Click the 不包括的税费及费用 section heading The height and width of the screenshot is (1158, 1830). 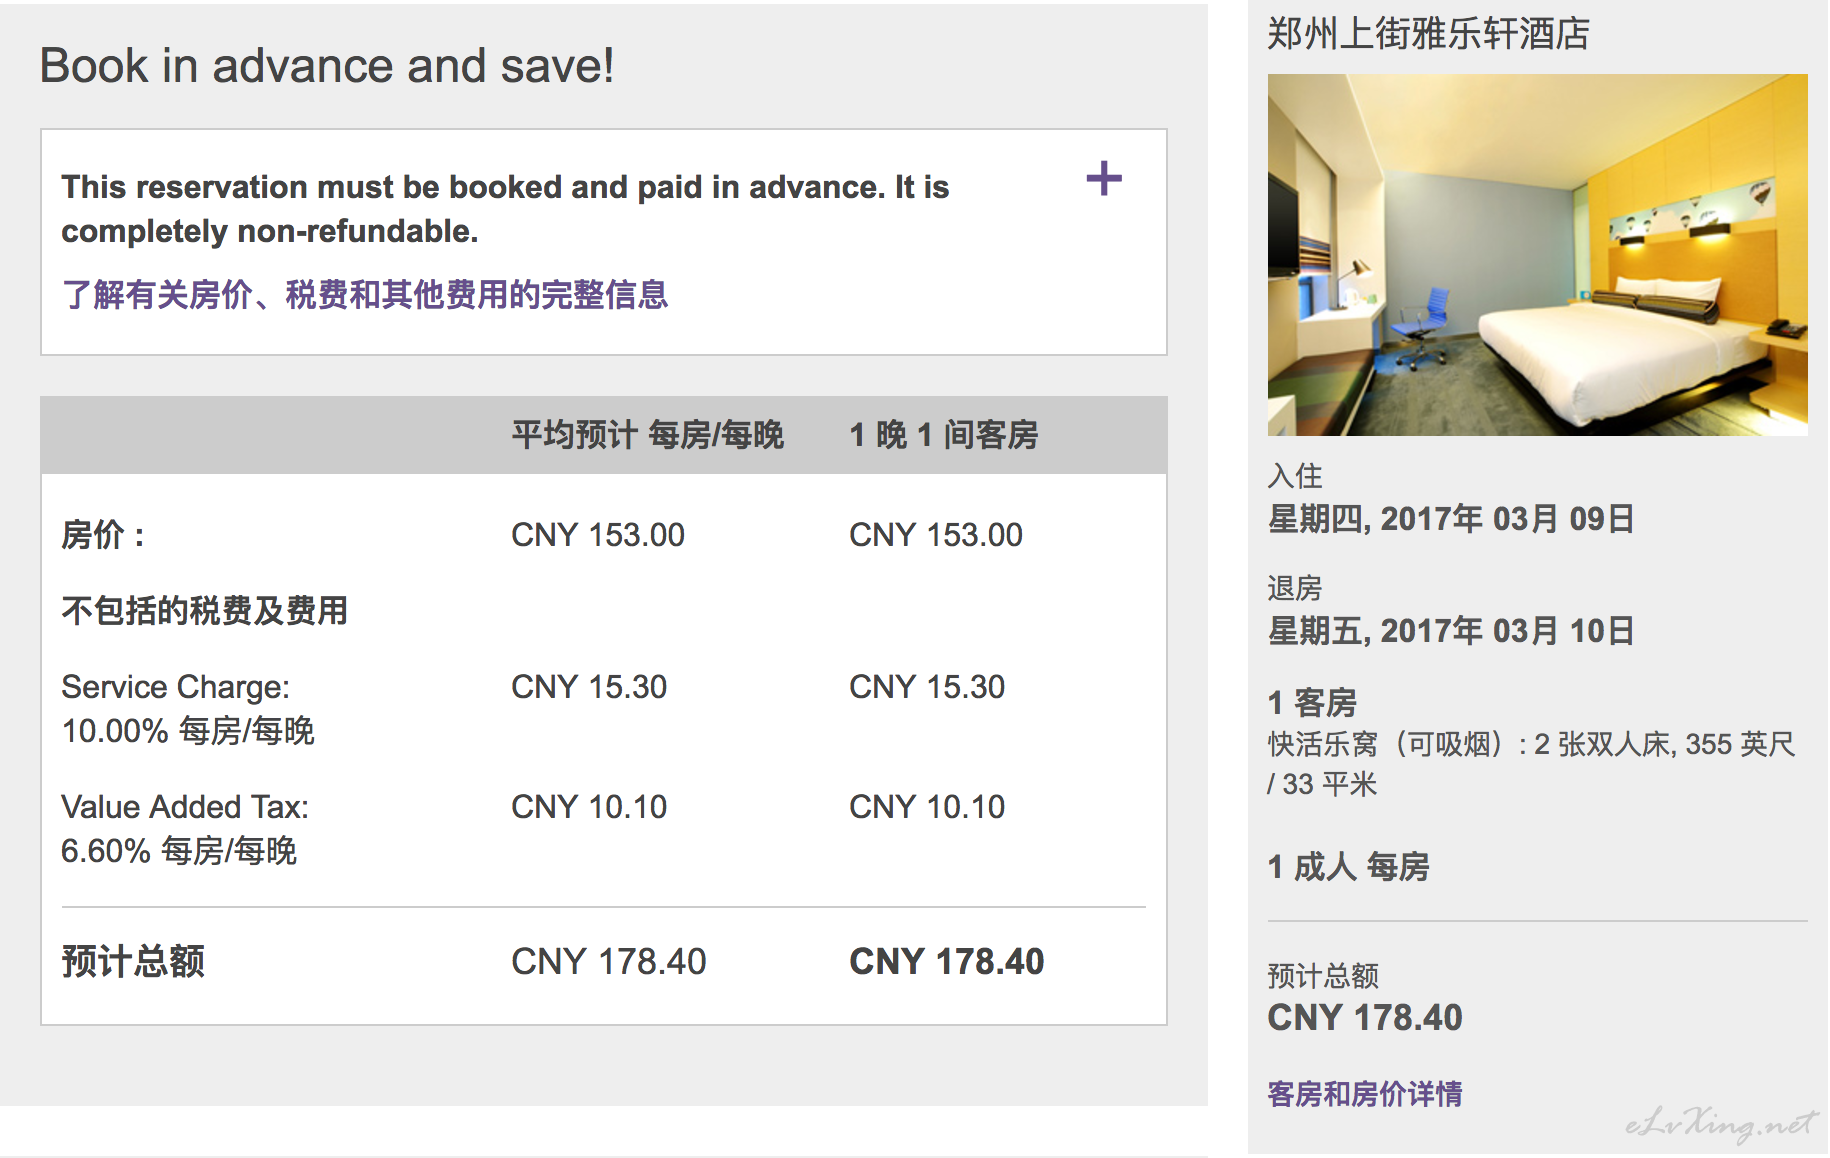205,610
